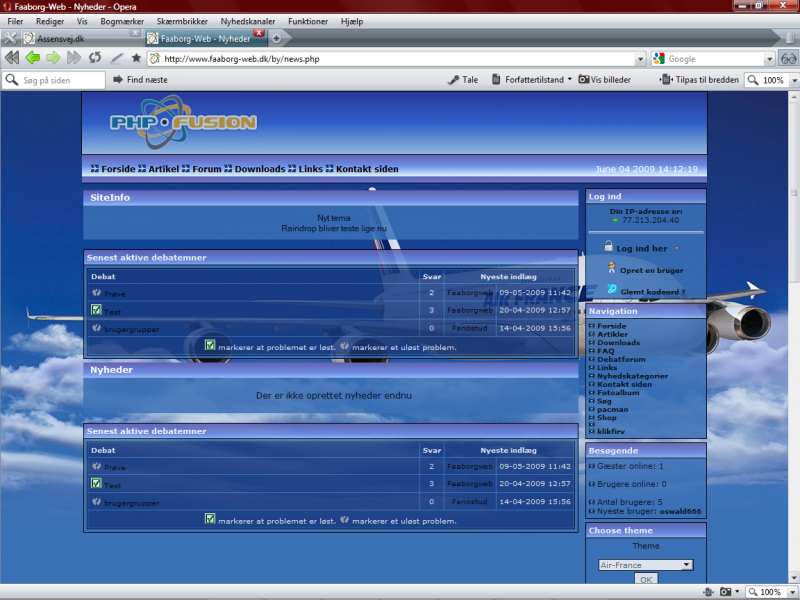Image resolution: width=800 pixels, height=600 pixels.
Task: Open Fotoalbum in the Navigation panel
Action: [618, 393]
